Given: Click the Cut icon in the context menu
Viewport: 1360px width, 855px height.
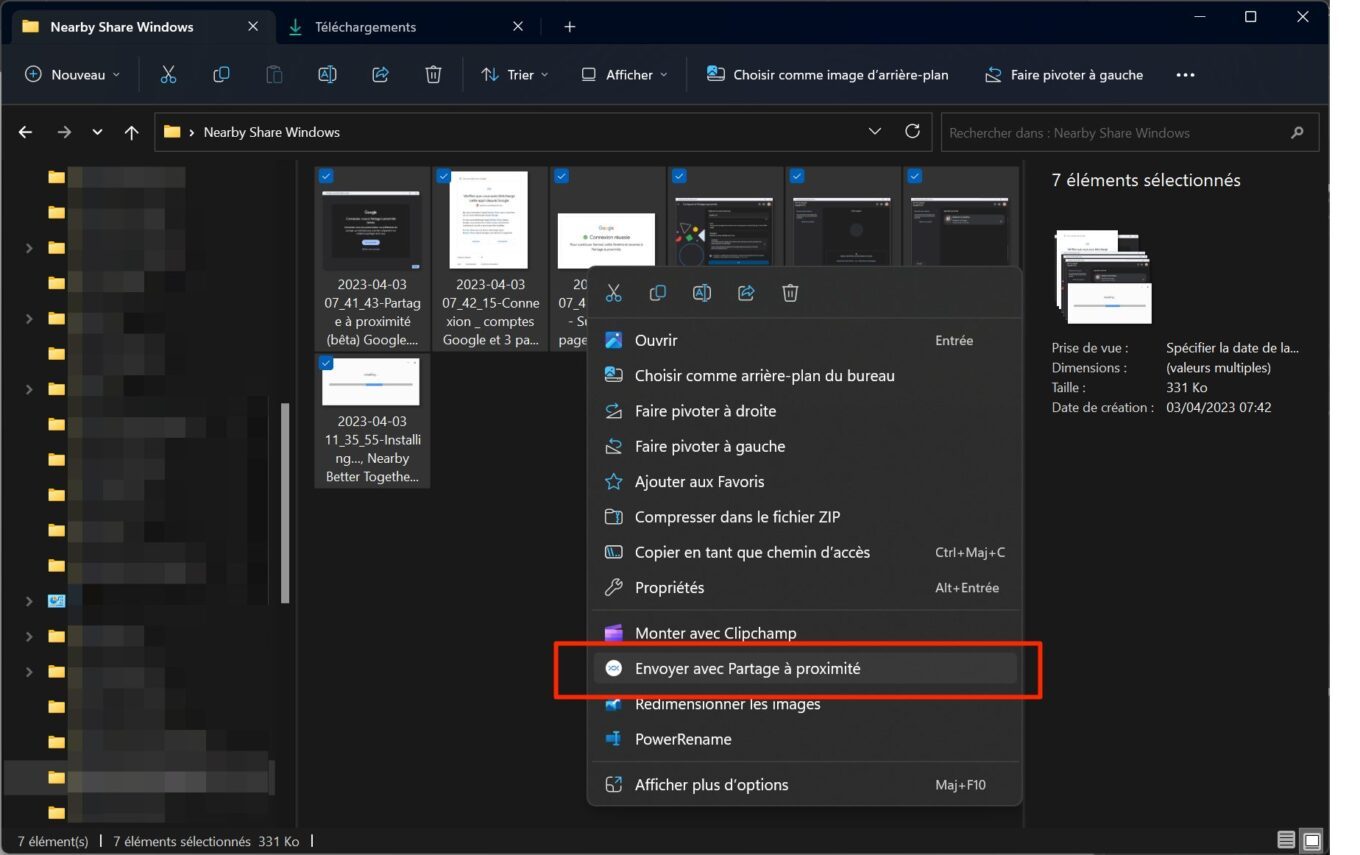Looking at the screenshot, I should (x=614, y=293).
